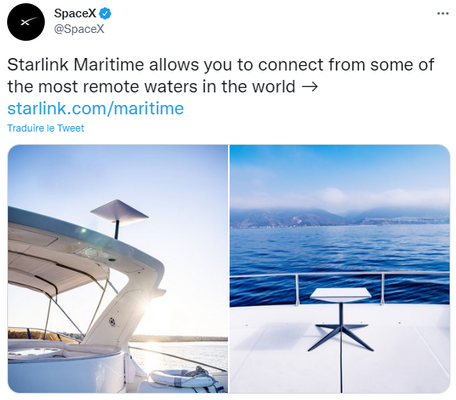
Task: Open the right ocean deck photo
Action: (x=340, y=269)
